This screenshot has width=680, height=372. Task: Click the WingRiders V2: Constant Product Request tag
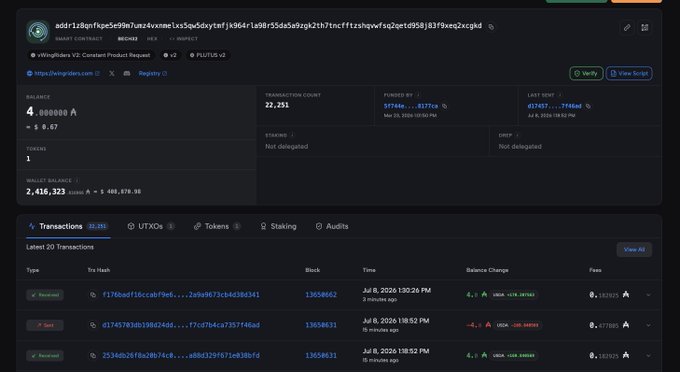[x=91, y=55]
